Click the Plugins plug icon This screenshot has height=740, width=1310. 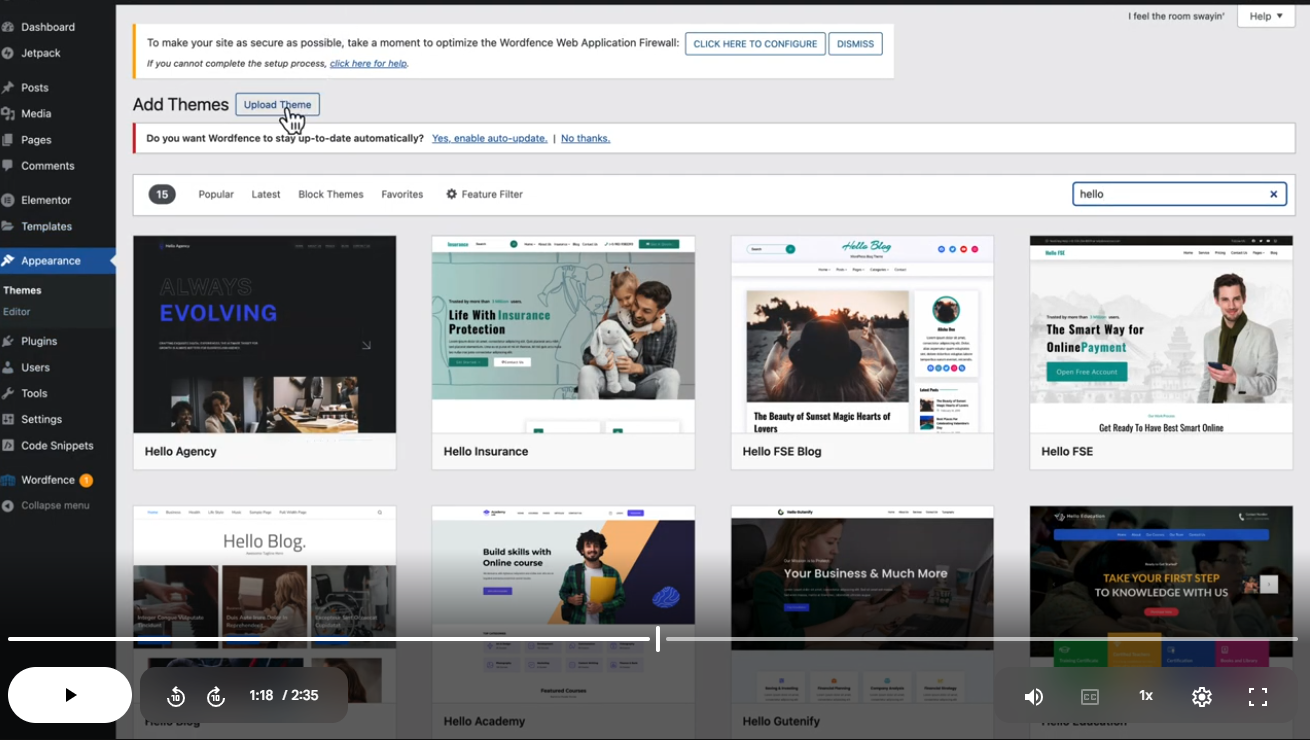coord(8,341)
